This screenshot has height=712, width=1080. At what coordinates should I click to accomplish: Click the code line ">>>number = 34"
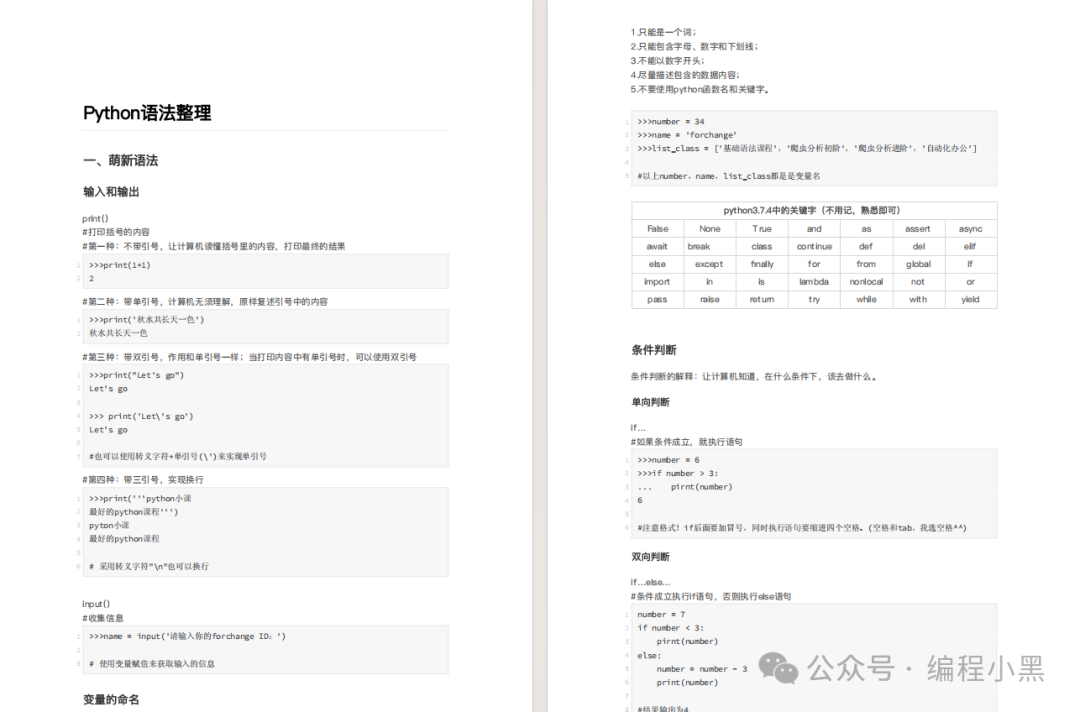point(671,121)
